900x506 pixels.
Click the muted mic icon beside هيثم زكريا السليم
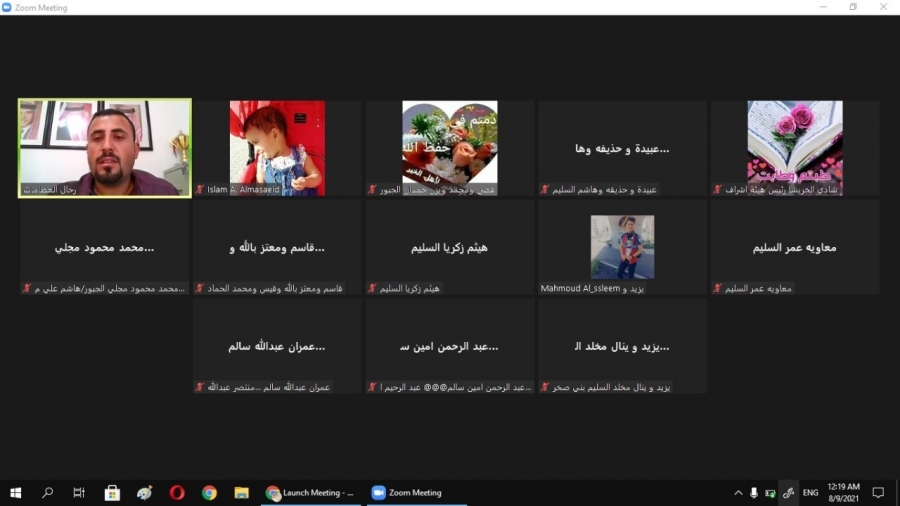[x=372, y=288]
